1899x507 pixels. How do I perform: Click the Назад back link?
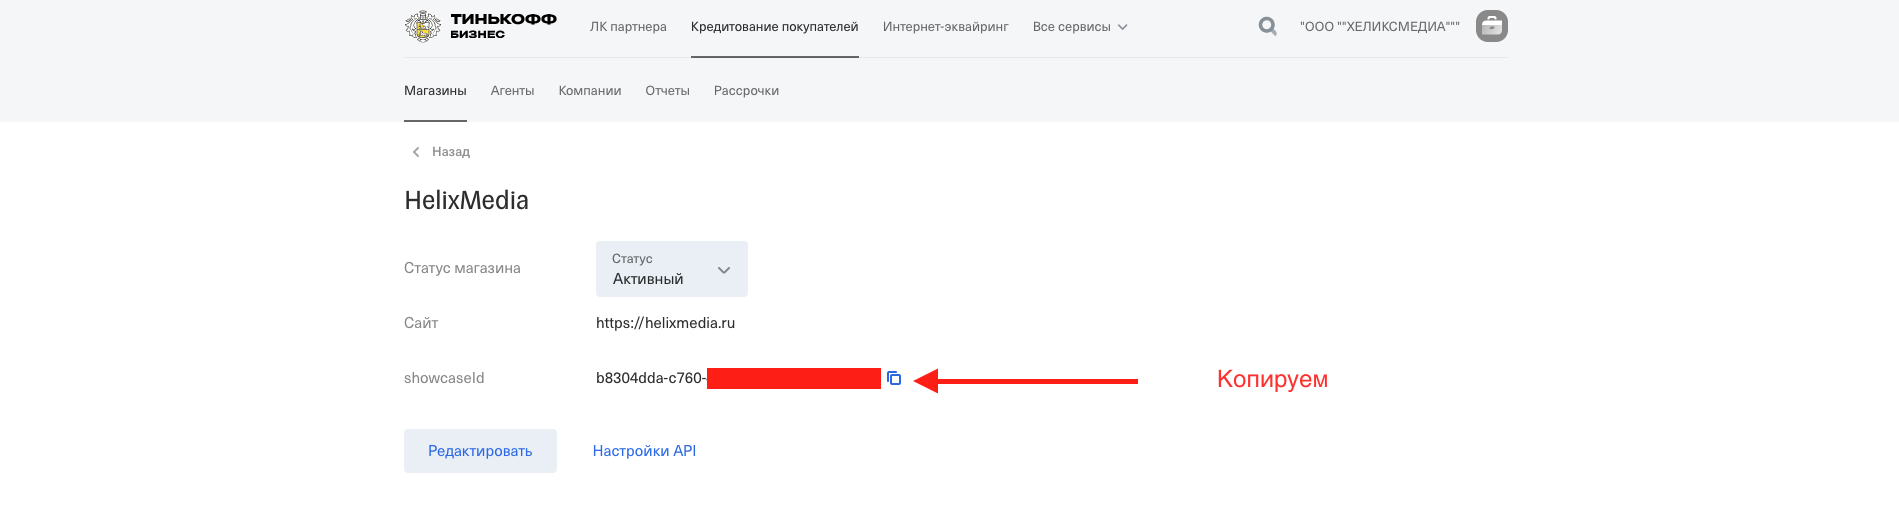point(451,152)
